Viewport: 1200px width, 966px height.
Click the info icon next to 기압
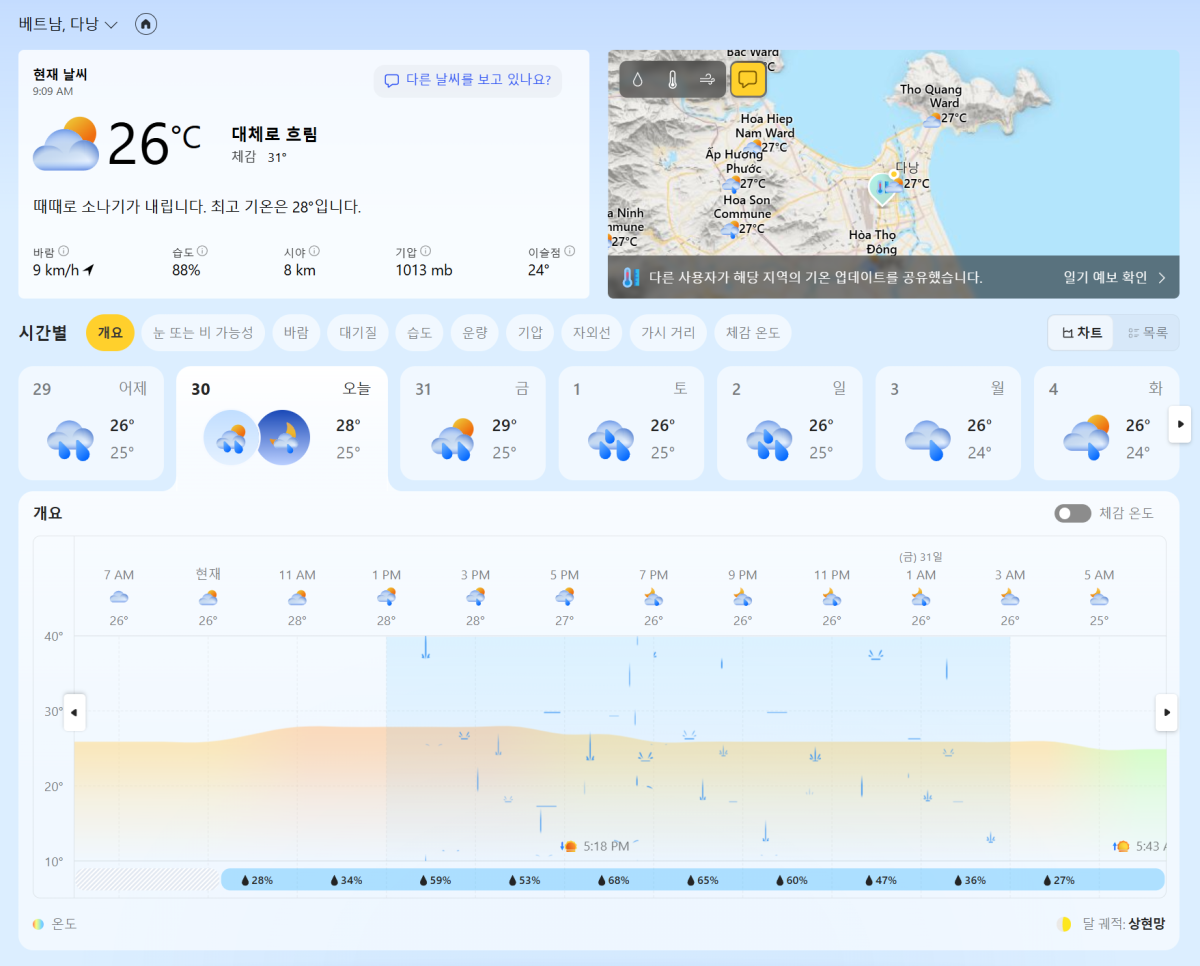426,252
